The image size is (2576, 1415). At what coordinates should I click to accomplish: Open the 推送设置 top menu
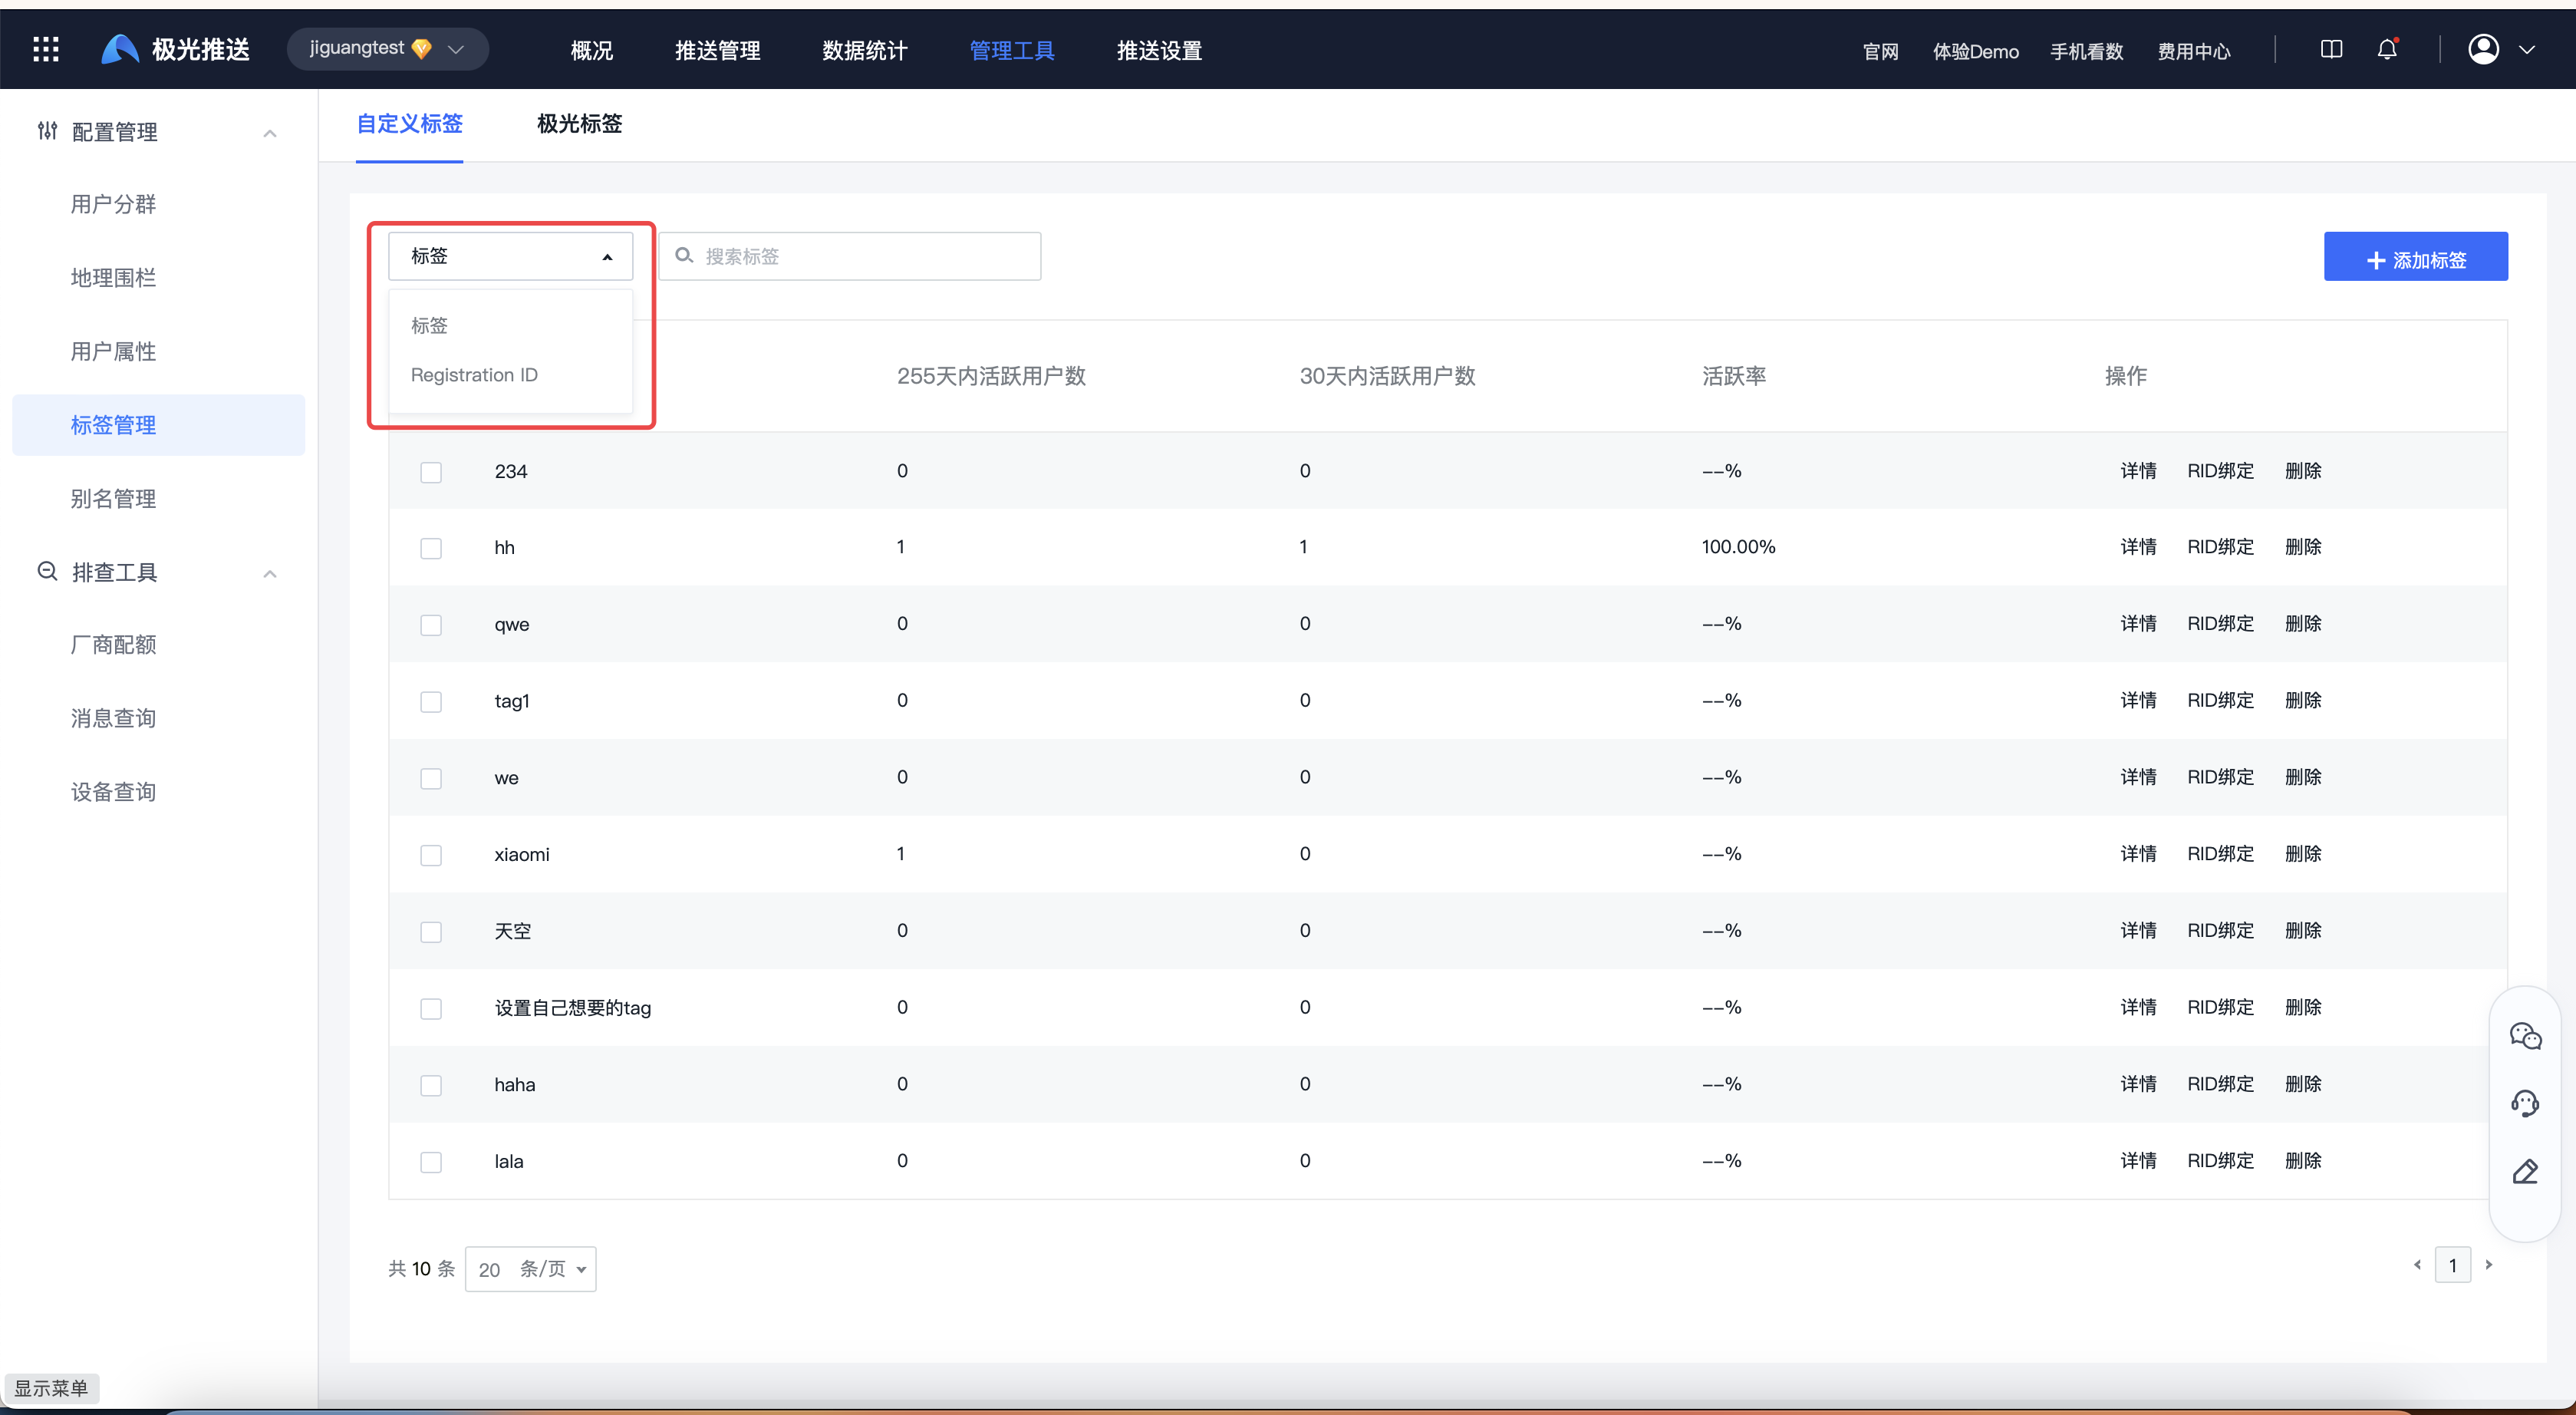coord(1160,50)
